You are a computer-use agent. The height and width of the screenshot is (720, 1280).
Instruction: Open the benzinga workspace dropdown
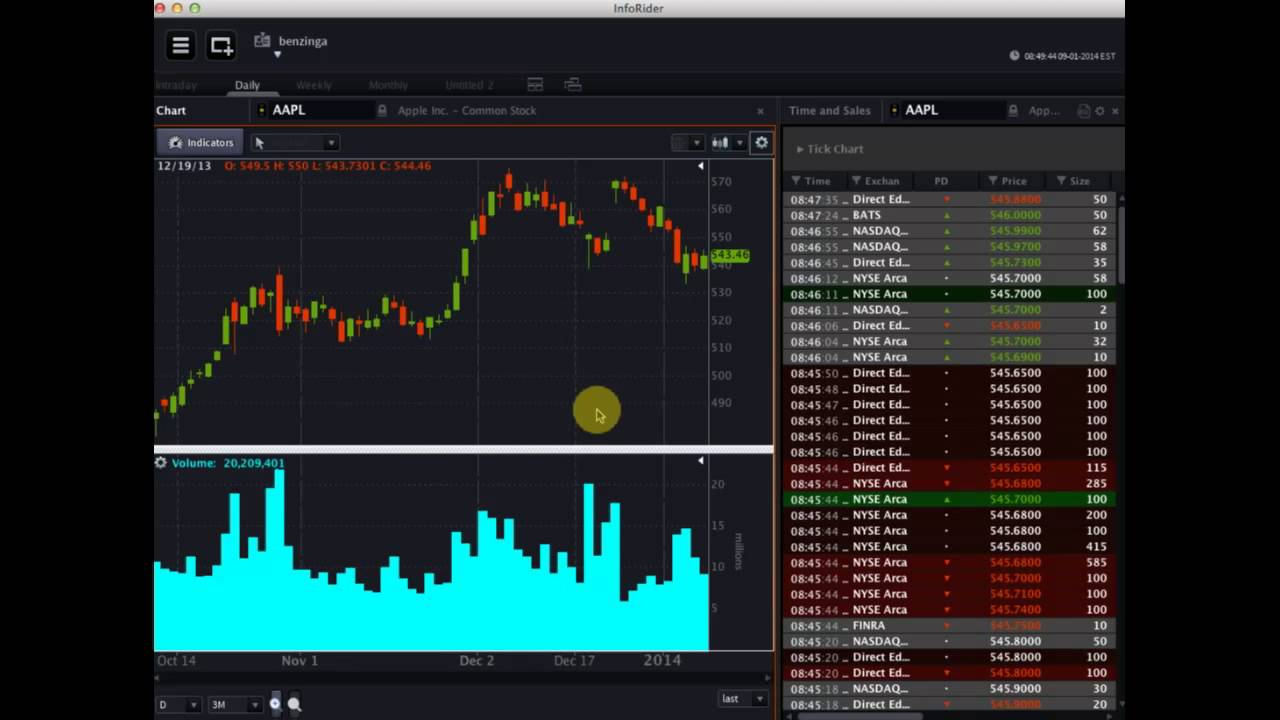278,55
